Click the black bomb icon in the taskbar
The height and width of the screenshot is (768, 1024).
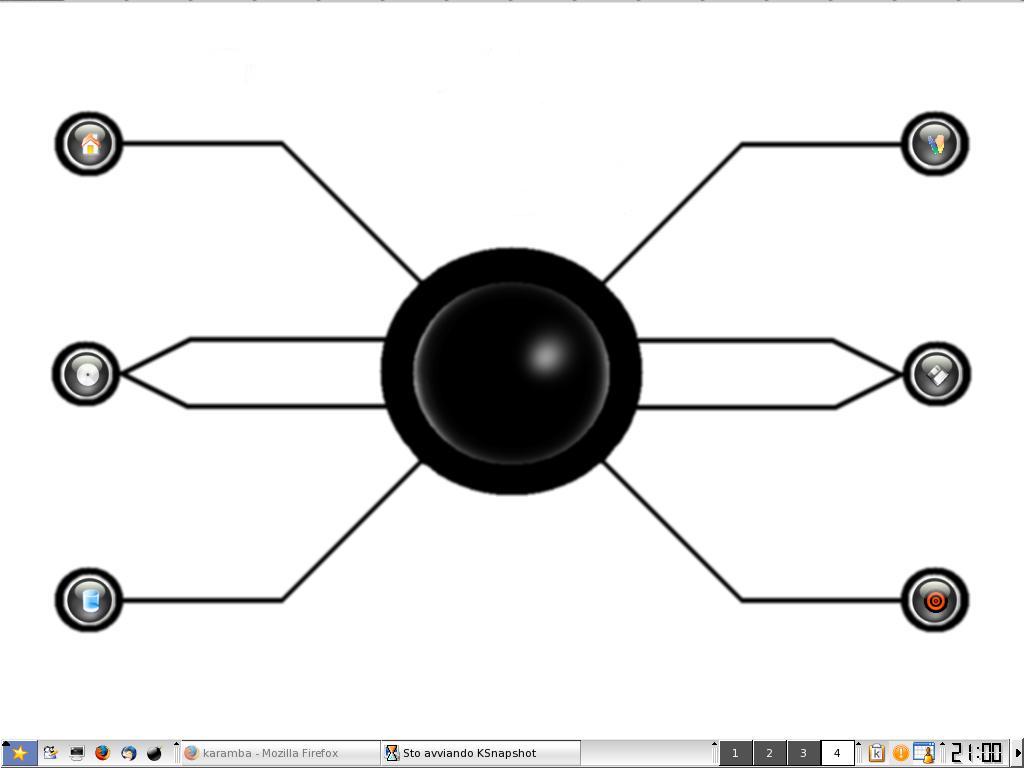point(155,753)
